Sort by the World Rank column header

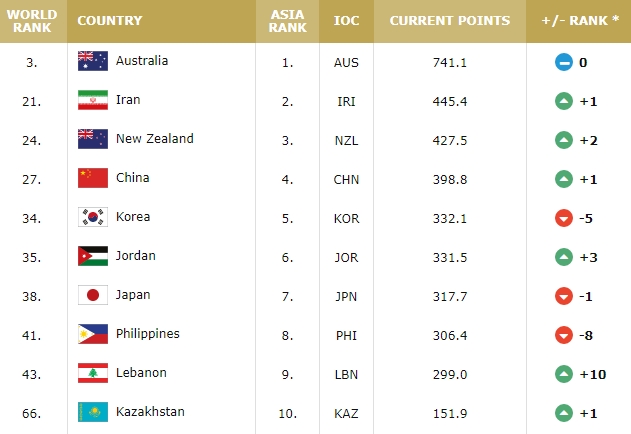[x=32, y=21]
